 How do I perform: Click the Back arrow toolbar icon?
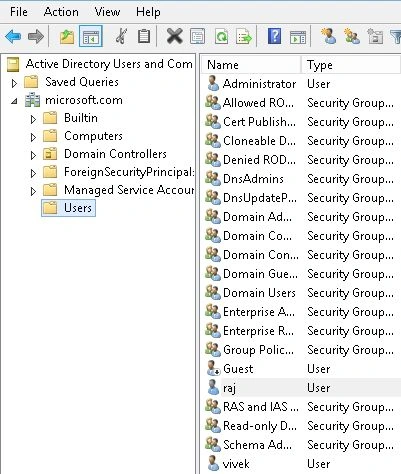point(14,36)
